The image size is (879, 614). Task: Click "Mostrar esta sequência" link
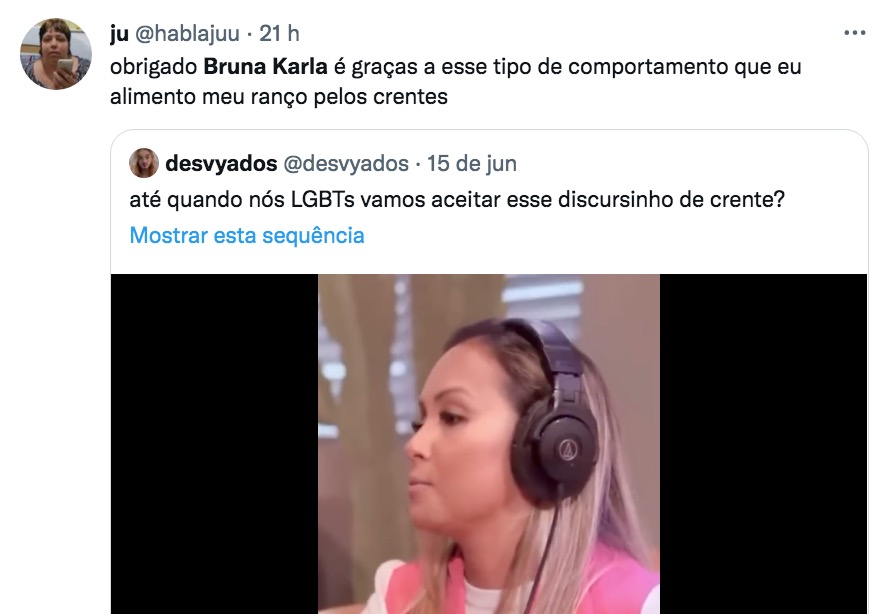pos(247,236)
